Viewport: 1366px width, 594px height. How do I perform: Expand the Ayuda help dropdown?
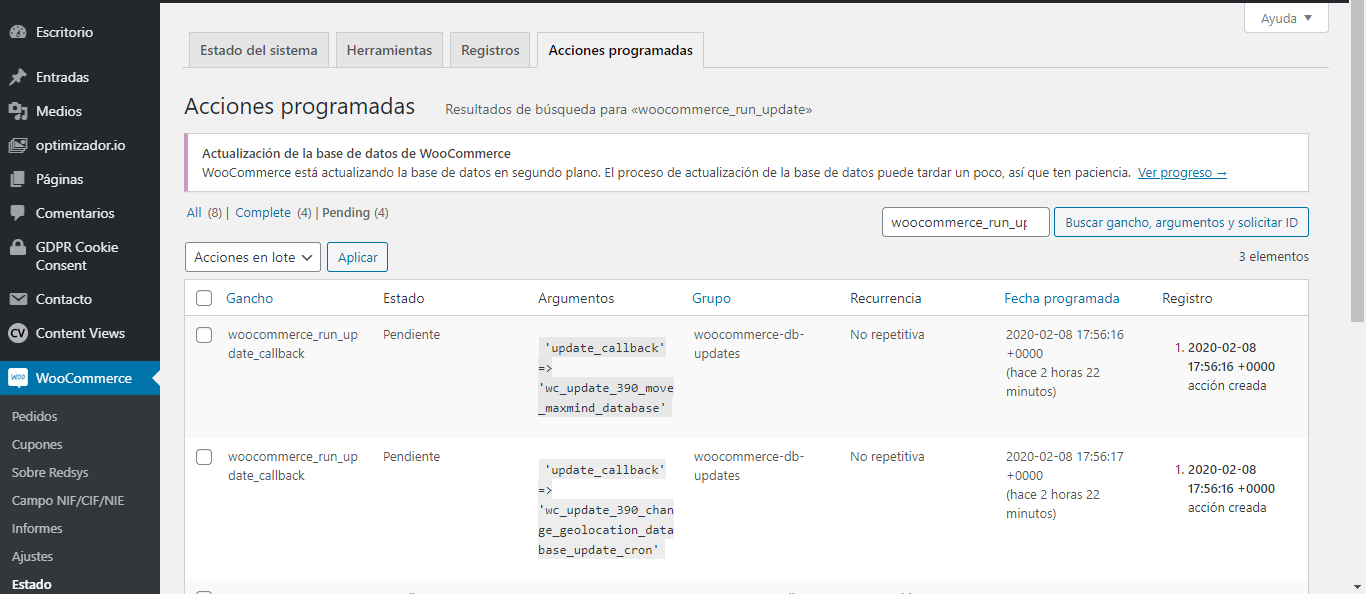pos(1286,18)
